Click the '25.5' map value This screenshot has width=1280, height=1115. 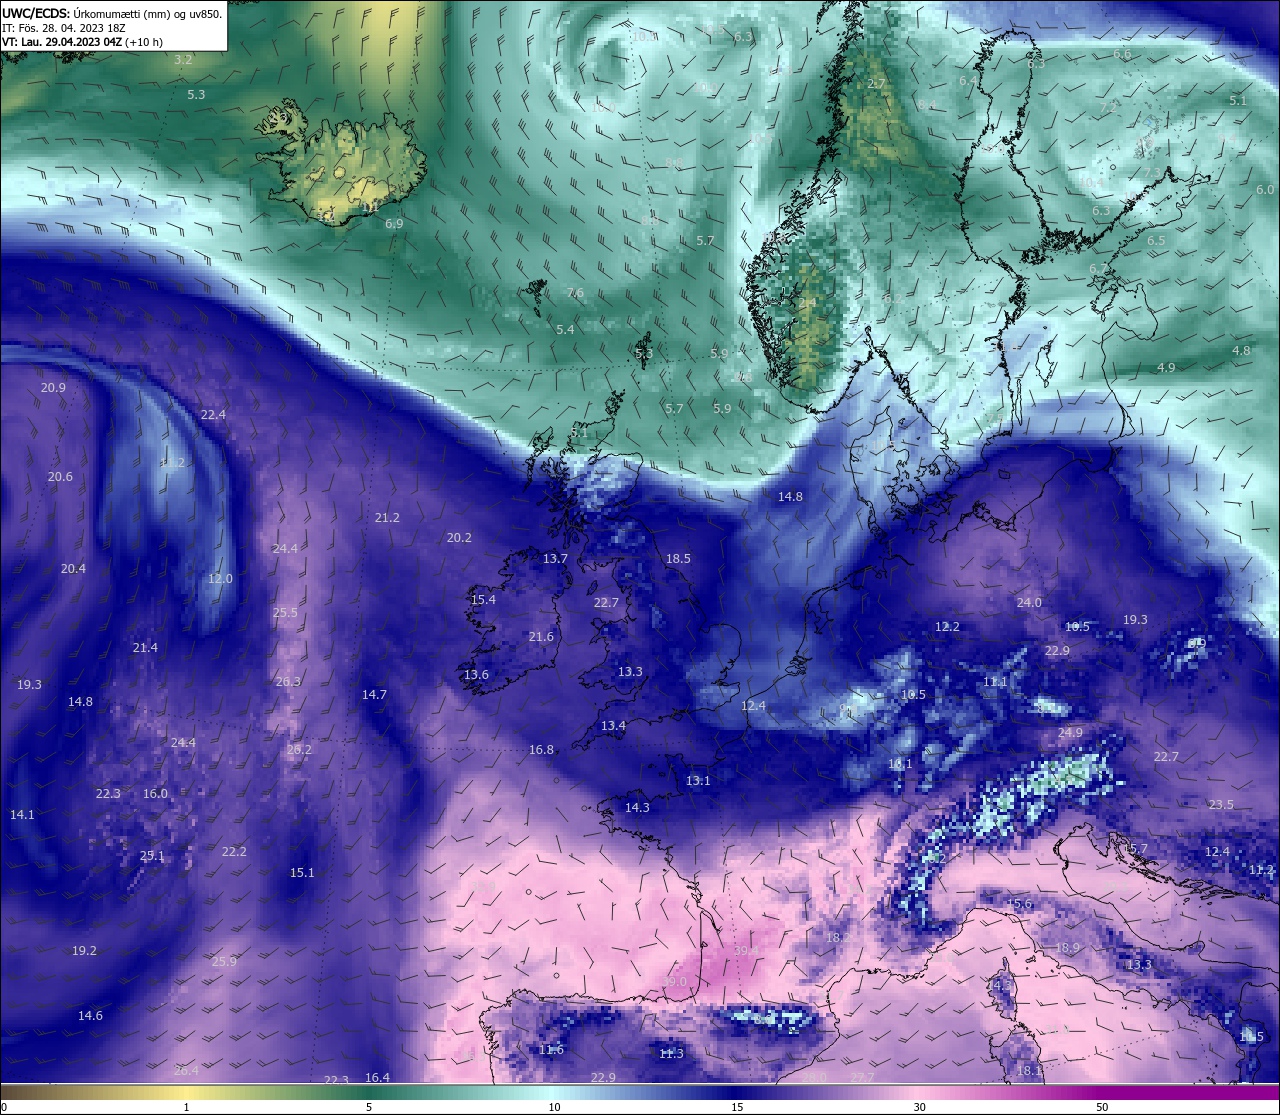point(285,613)
